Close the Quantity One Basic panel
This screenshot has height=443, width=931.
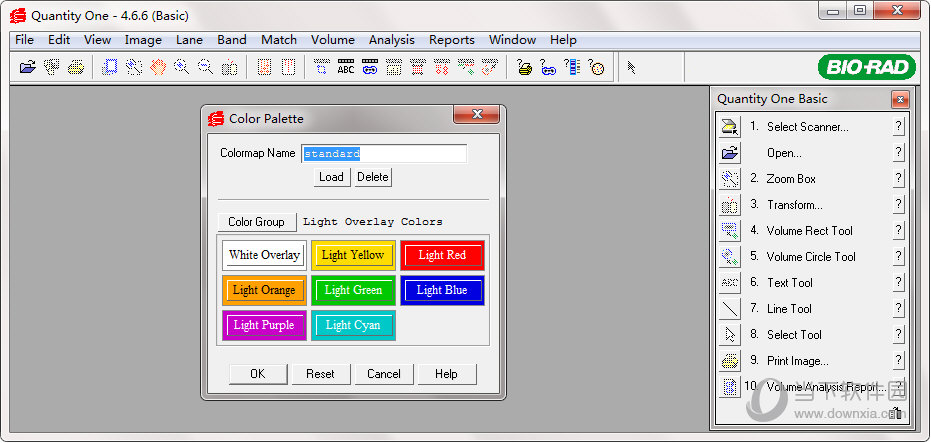(x=900, y=100)
